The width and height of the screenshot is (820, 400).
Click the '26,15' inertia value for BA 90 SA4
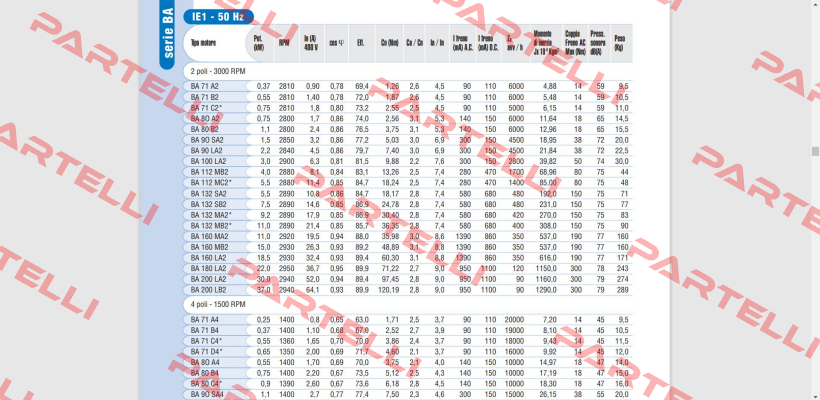548,395
